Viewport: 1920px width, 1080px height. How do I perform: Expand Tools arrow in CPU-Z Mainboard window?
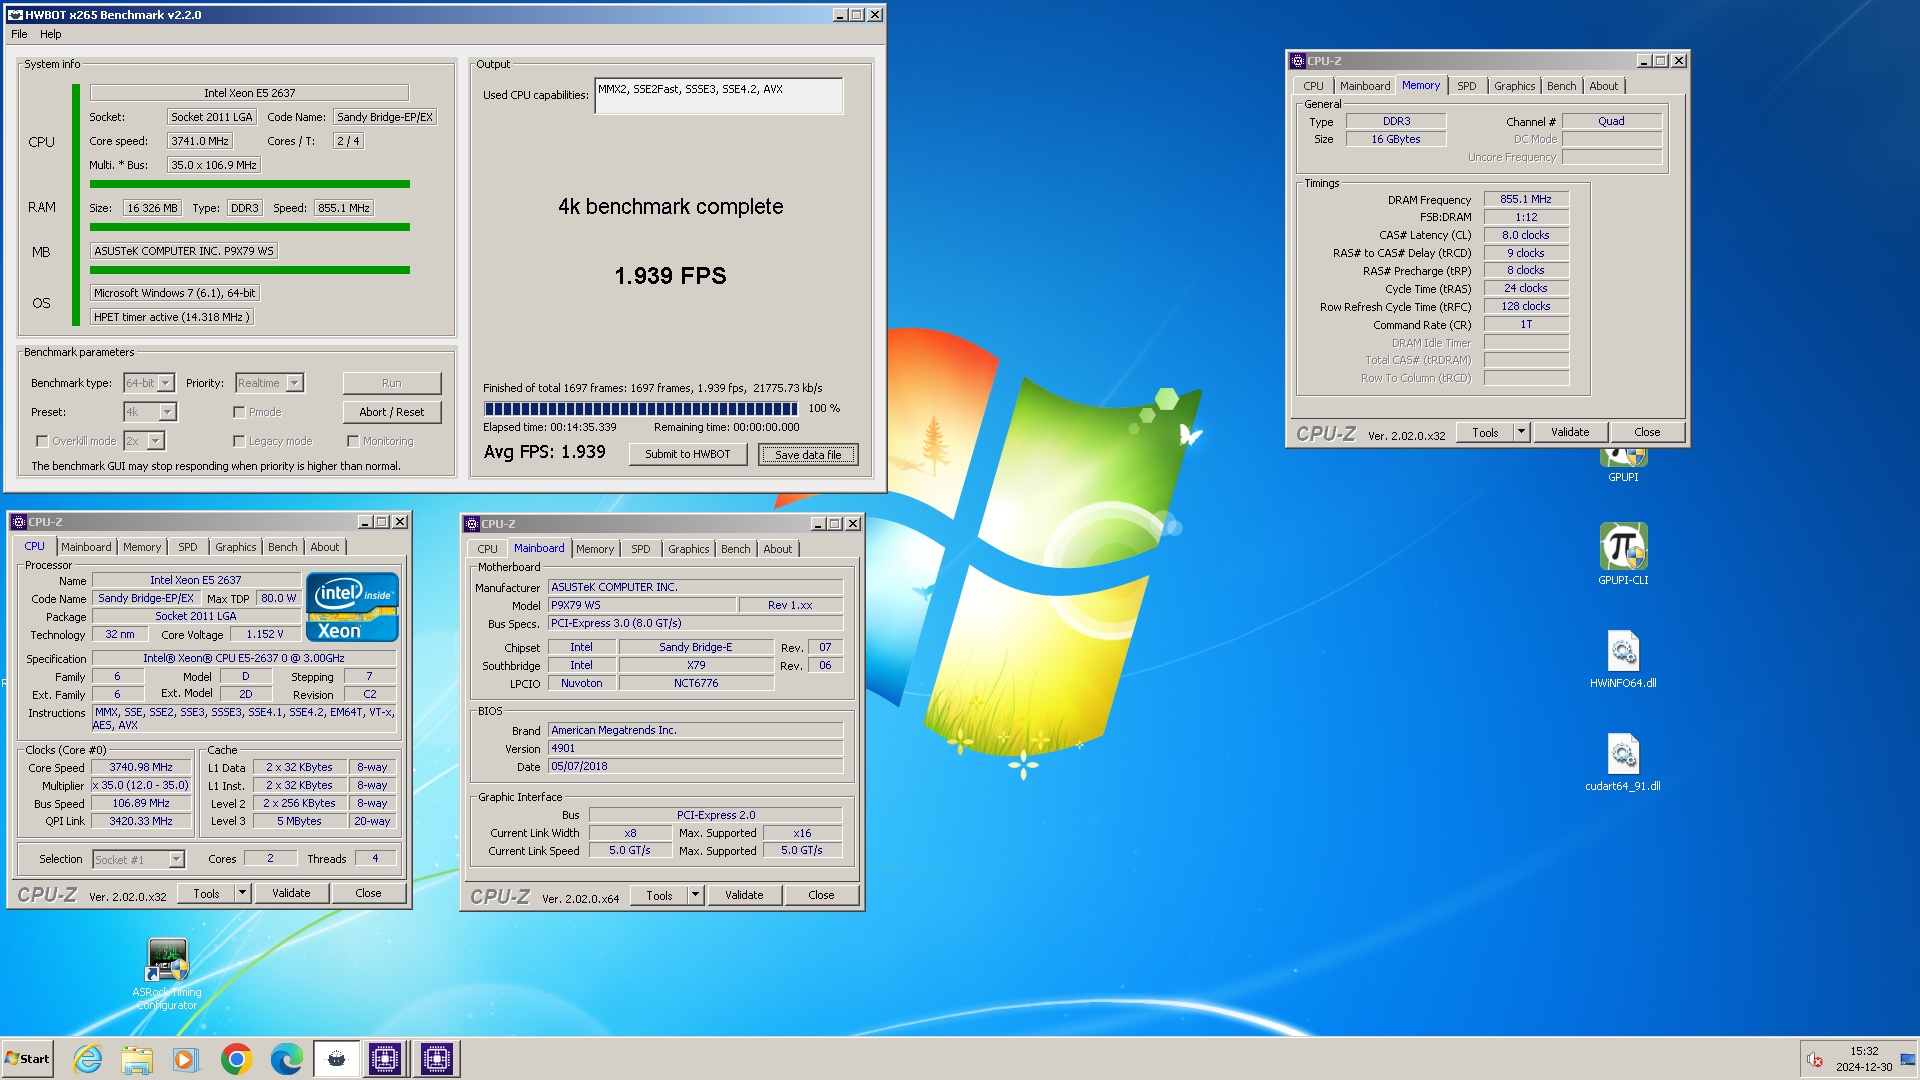coord(695,895)
